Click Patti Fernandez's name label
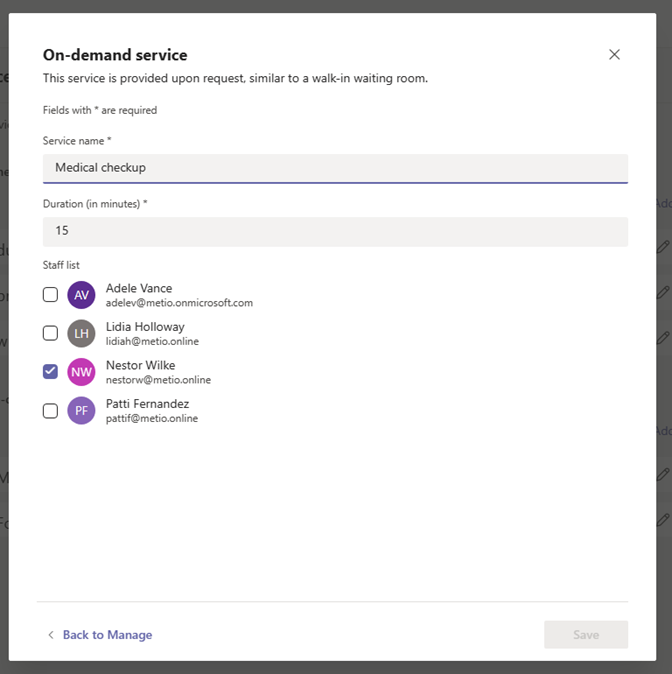This screenshot has width=672, height=674. point(147,403)
